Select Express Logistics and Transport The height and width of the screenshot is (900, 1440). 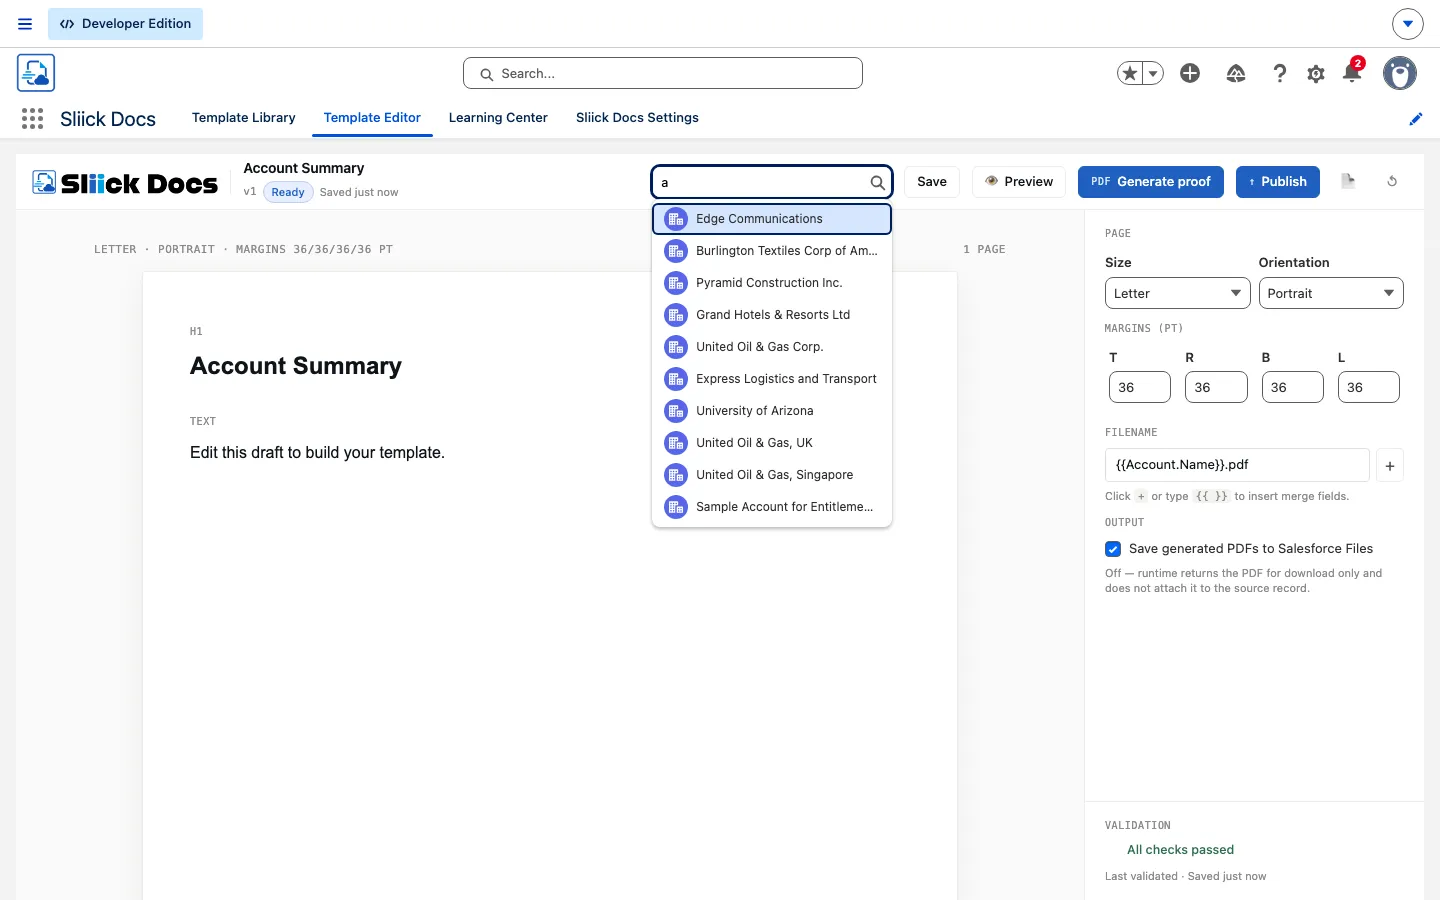coord(772,379)
